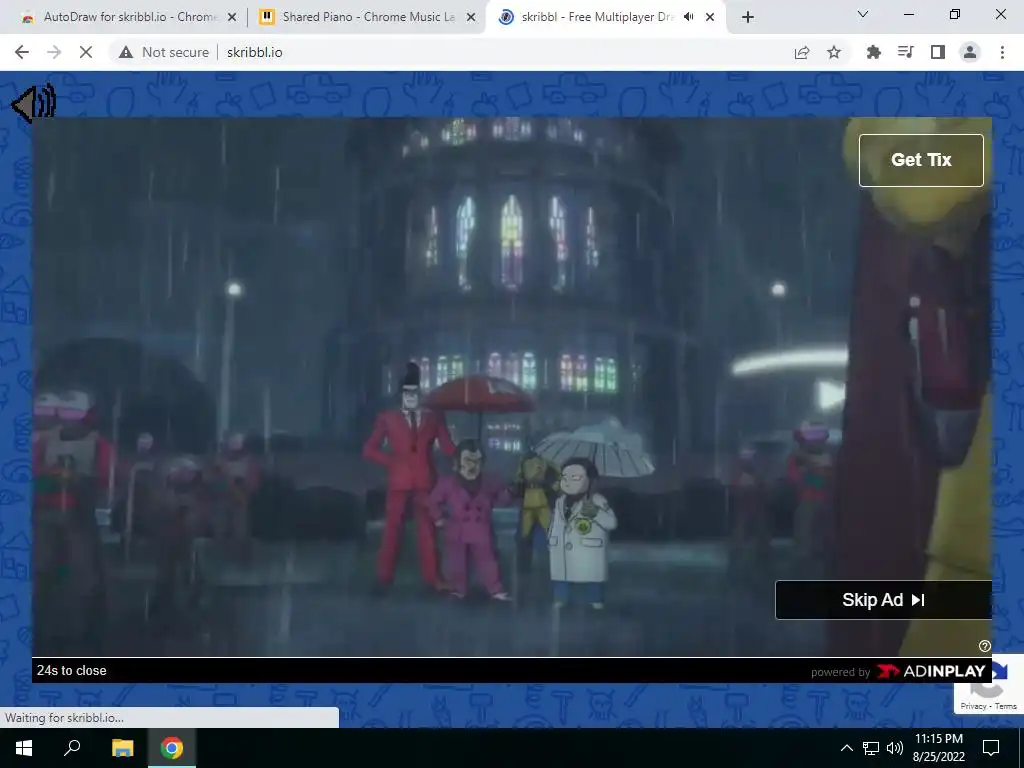Click the Get Tix button
This screenshot has height=768, width=1024.
921,160
